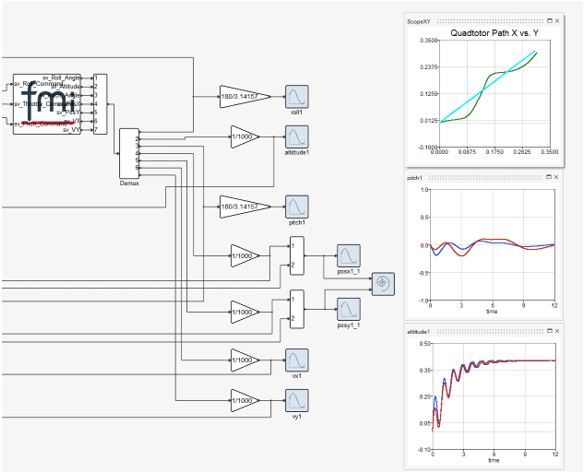Click the posx1_1 scope block
The width and height of the screenshot is (584, 473).
(x=349, y=256)
